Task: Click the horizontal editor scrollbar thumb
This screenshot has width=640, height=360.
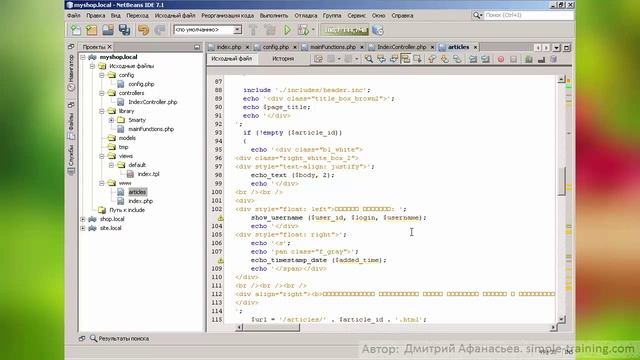Action: coord(271,327)
